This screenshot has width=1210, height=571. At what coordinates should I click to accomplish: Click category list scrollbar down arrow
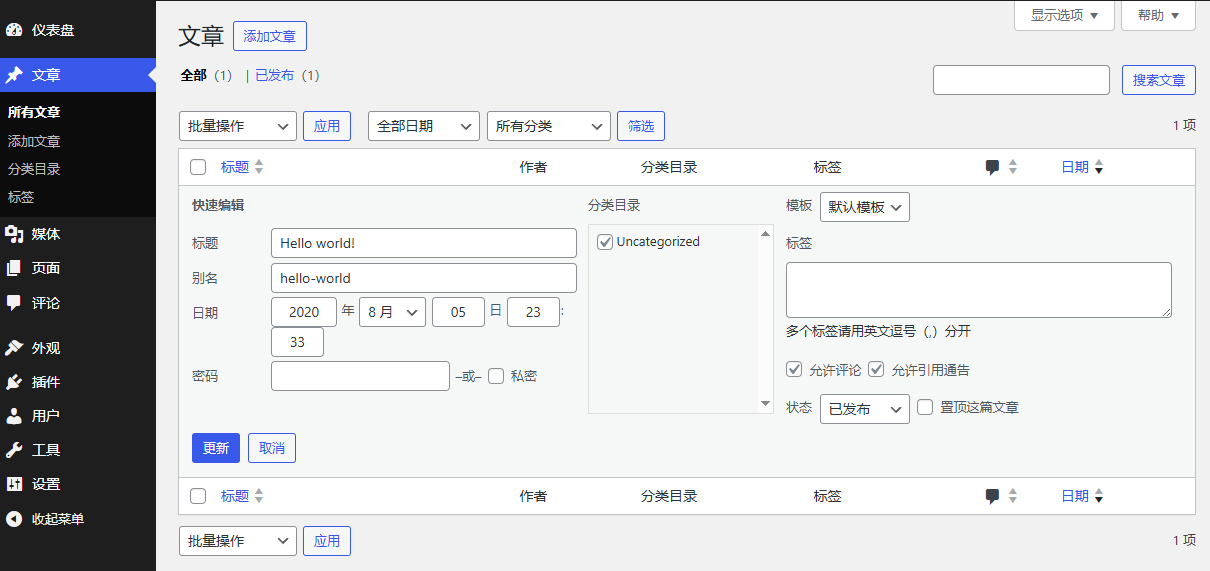(766, 404)
